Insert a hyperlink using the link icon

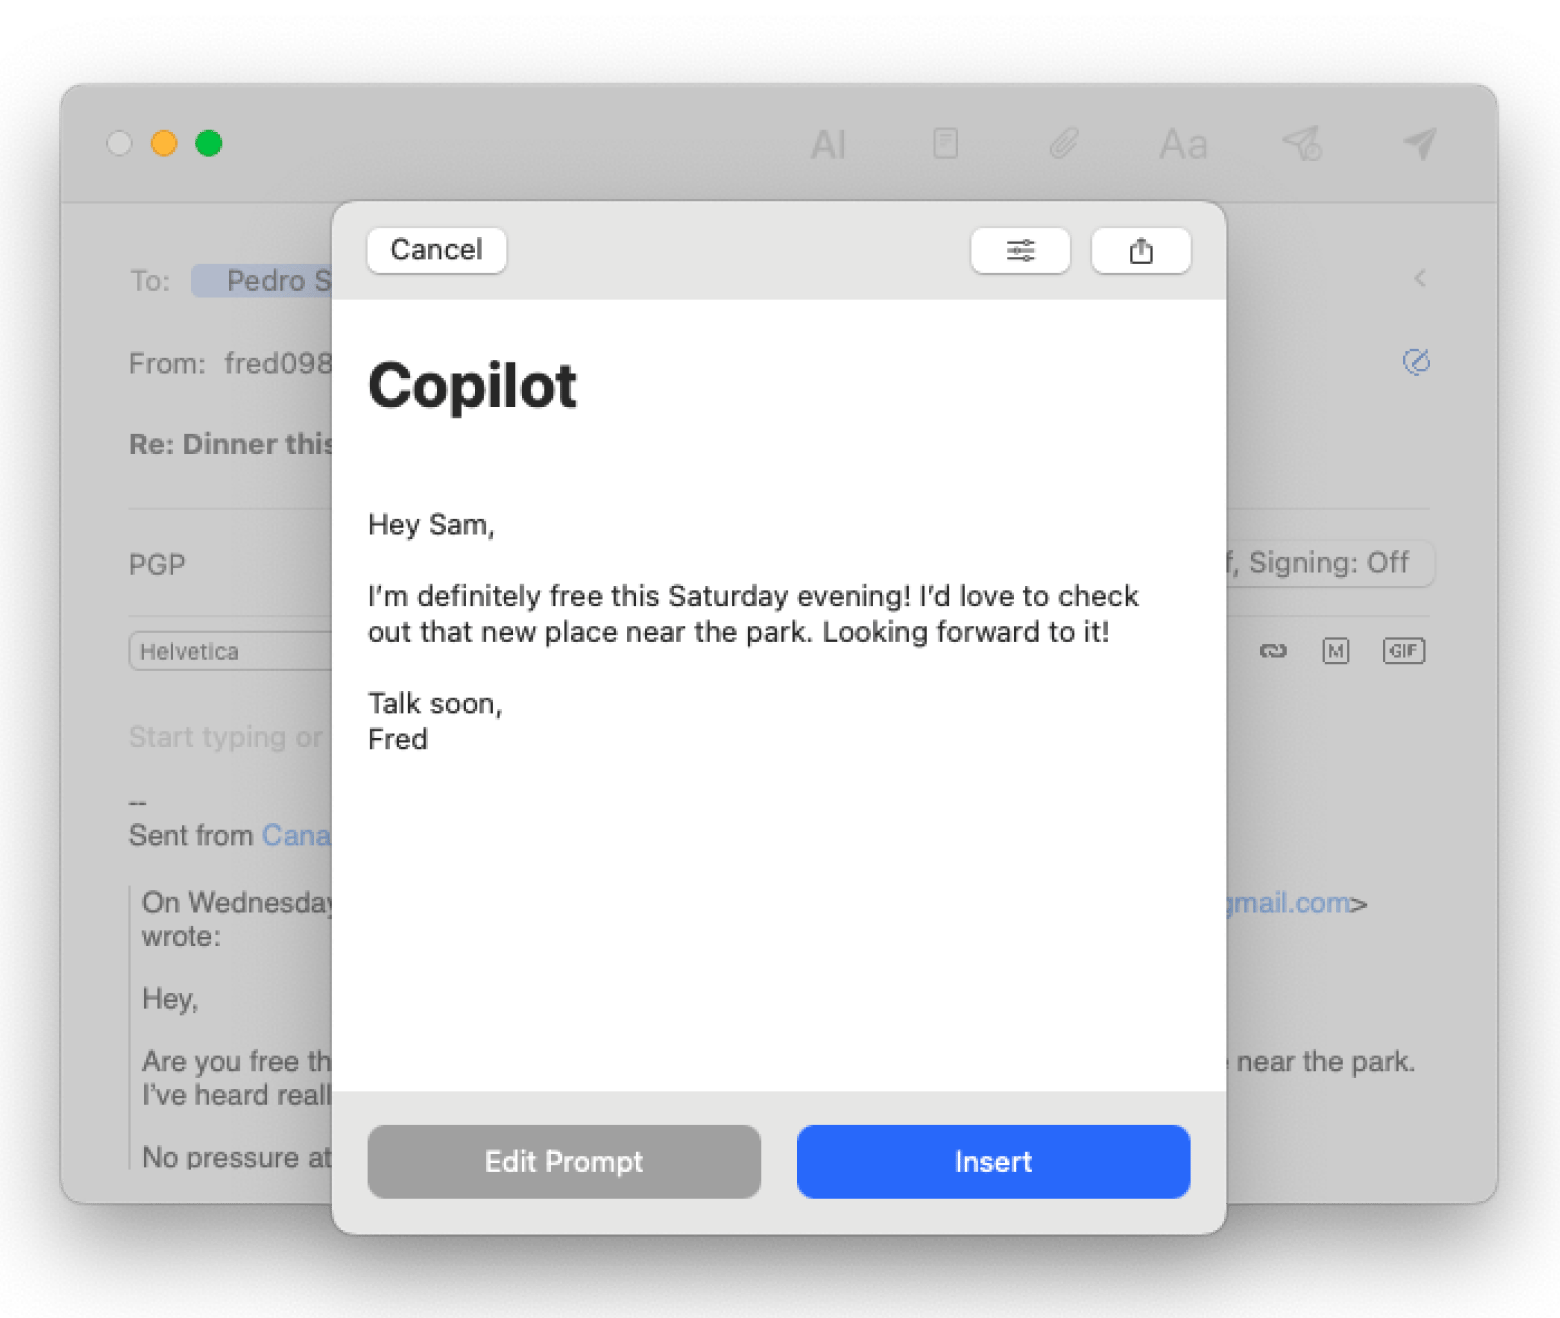pos(1274,651)
